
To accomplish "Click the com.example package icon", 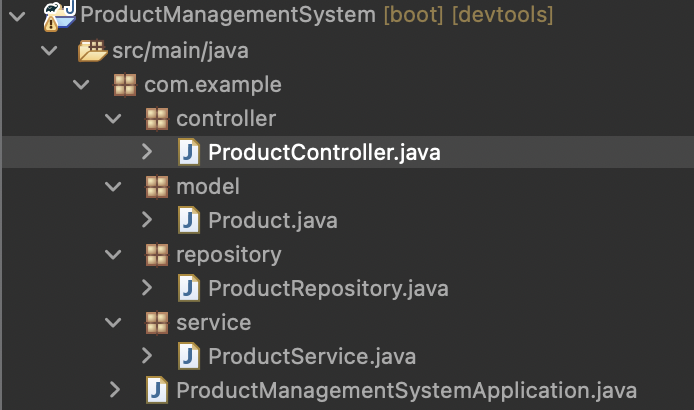I will click(x=125, y=85).
